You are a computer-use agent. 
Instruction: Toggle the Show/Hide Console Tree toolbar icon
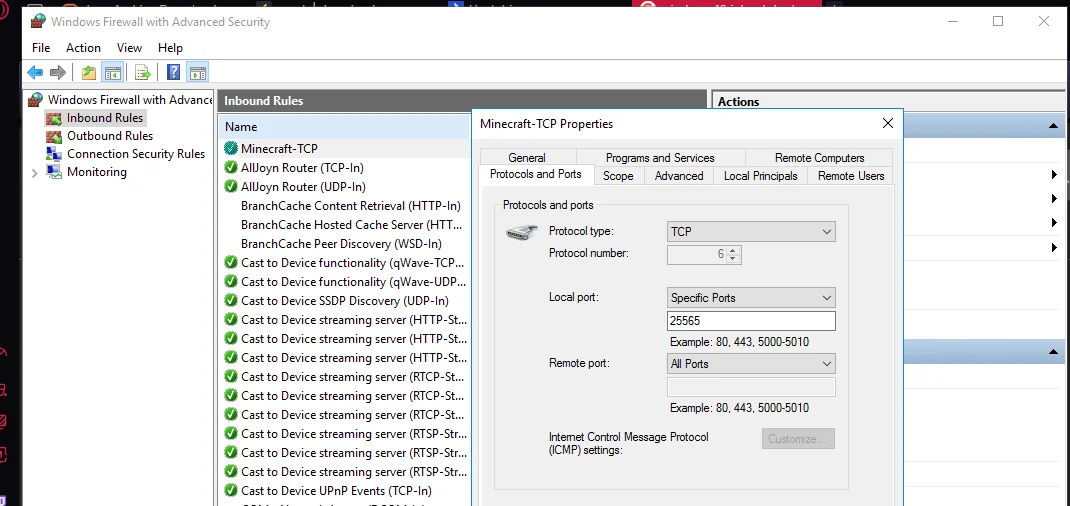pyautogui.click(x=113, y=72)
